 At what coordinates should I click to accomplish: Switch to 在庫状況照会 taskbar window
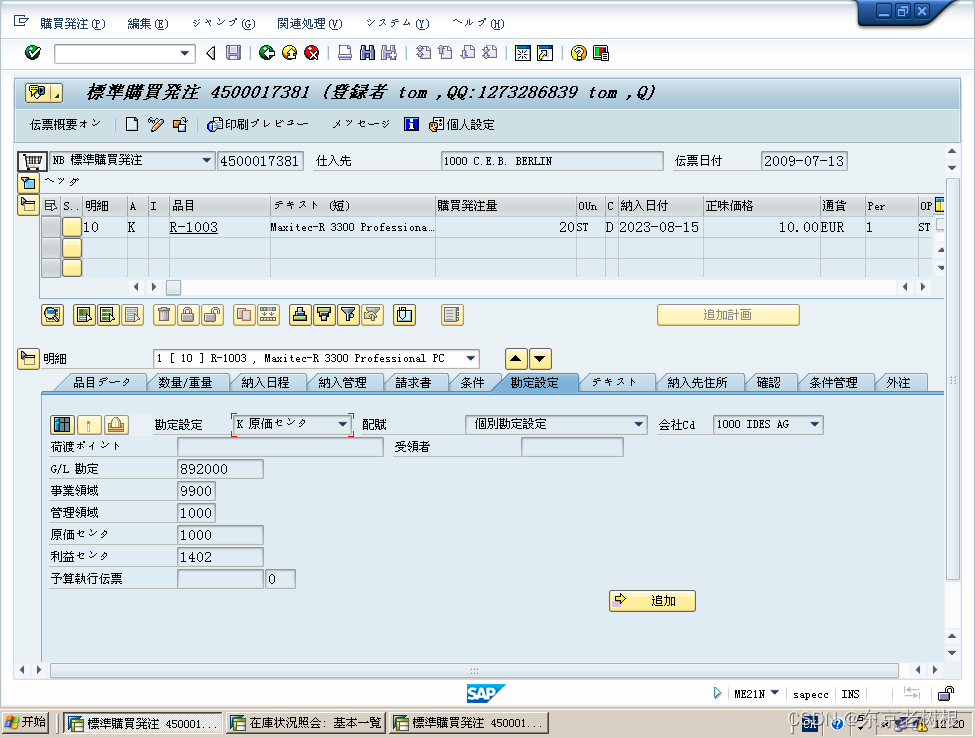306,722
